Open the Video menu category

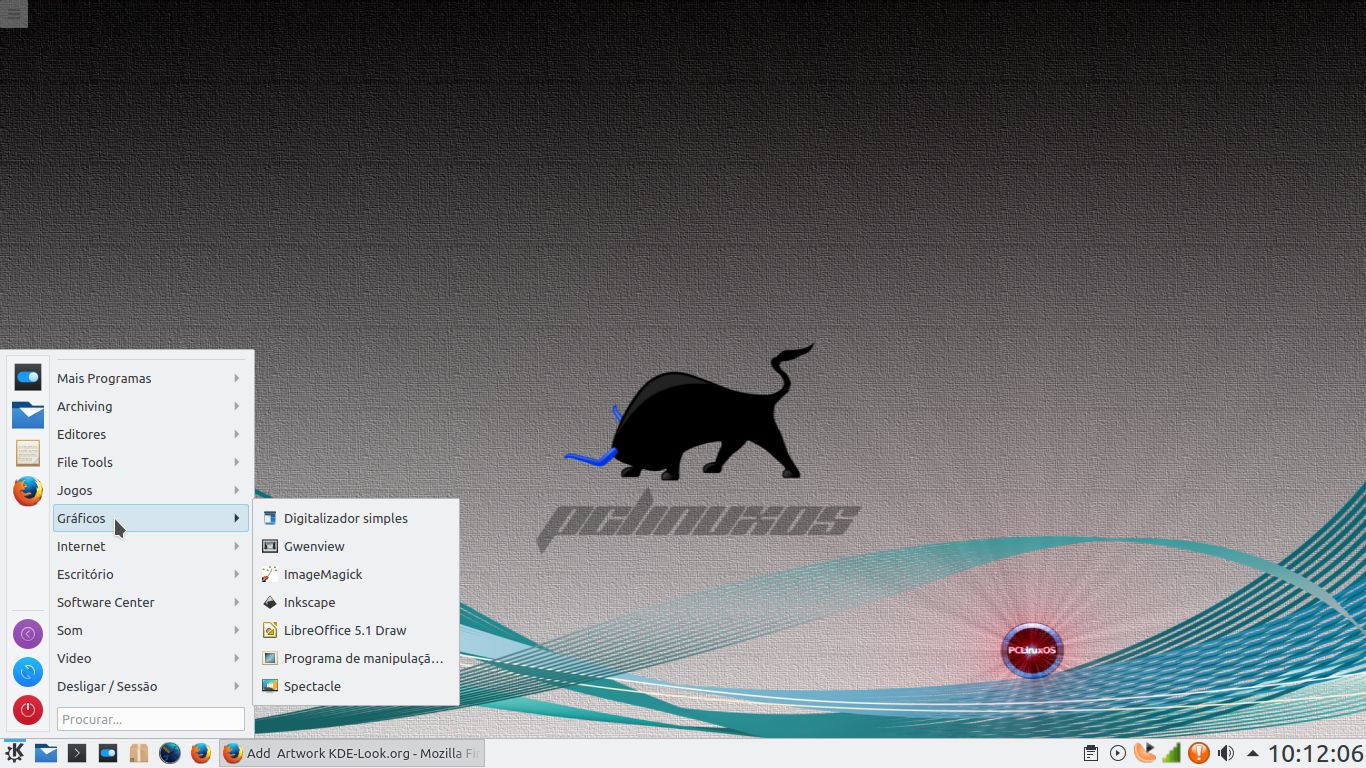150,658
